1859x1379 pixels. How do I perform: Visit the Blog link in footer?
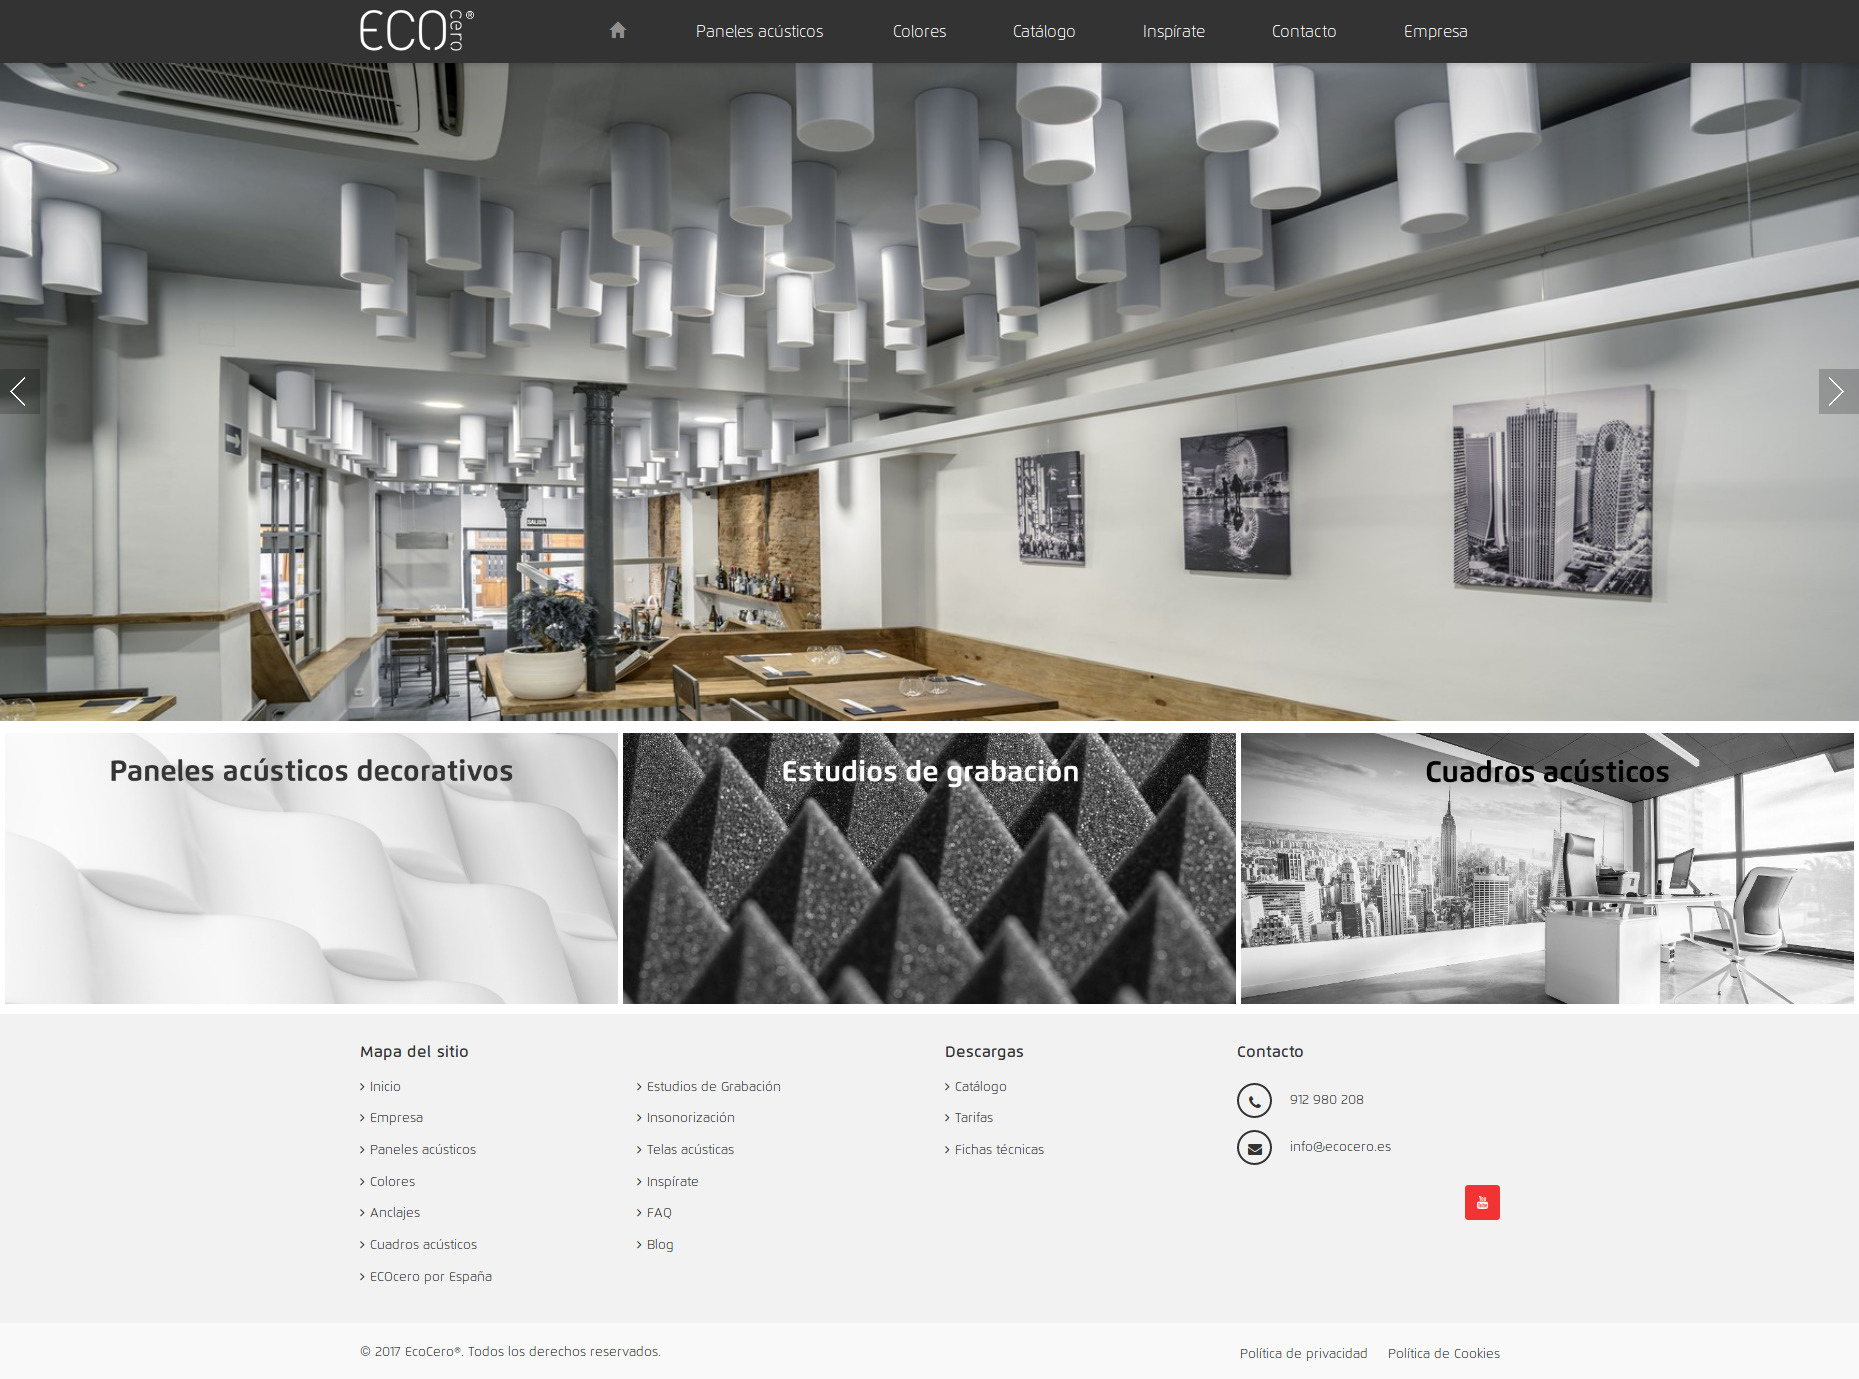click(x=659, y=1244)
